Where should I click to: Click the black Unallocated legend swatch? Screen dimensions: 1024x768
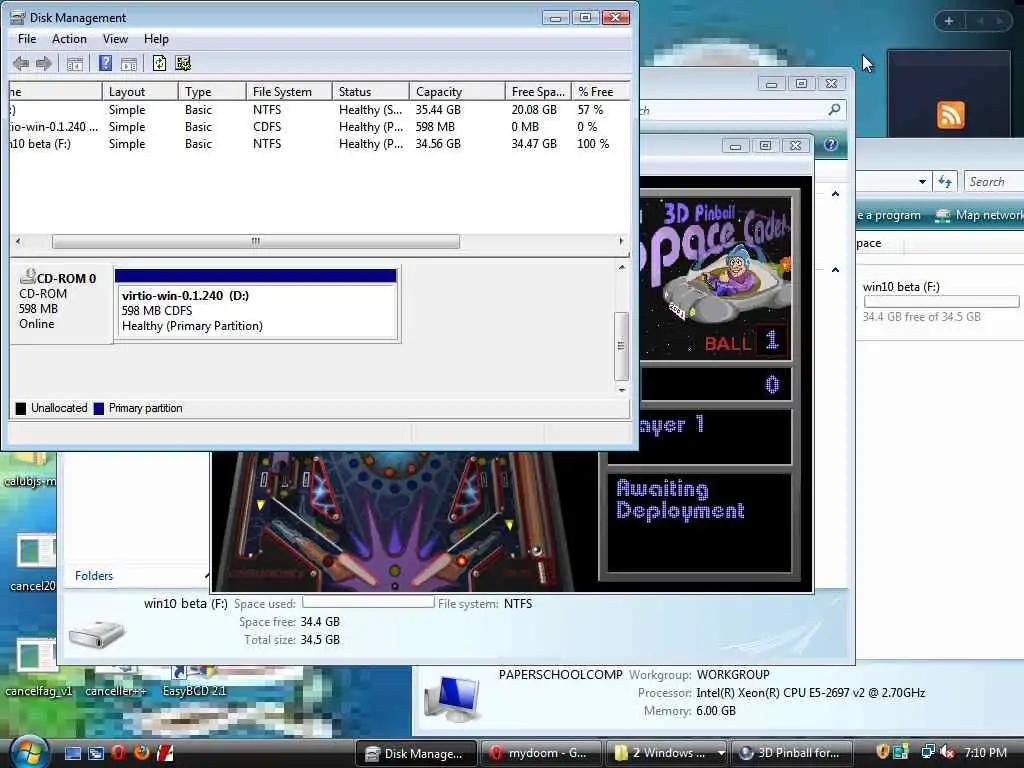21,409
